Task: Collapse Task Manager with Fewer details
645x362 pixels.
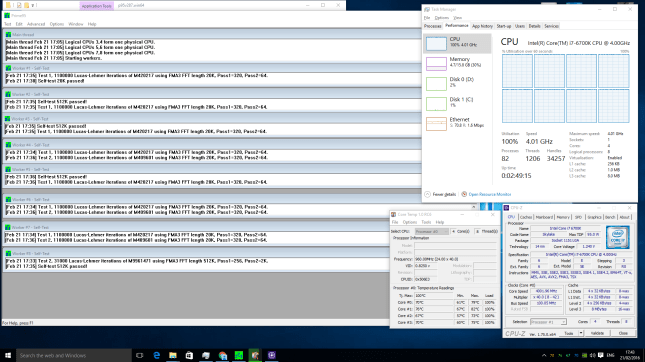Action: coord(440,194)
